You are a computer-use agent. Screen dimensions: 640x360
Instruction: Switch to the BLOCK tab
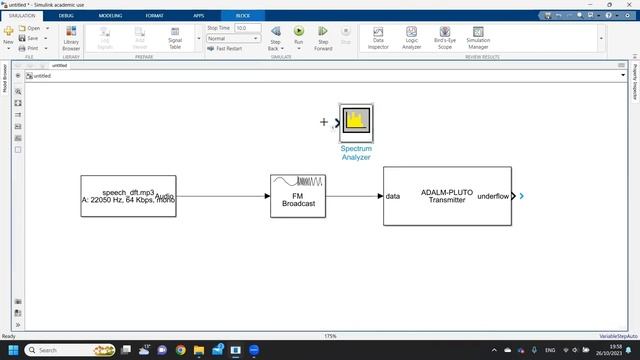(243, 16)
